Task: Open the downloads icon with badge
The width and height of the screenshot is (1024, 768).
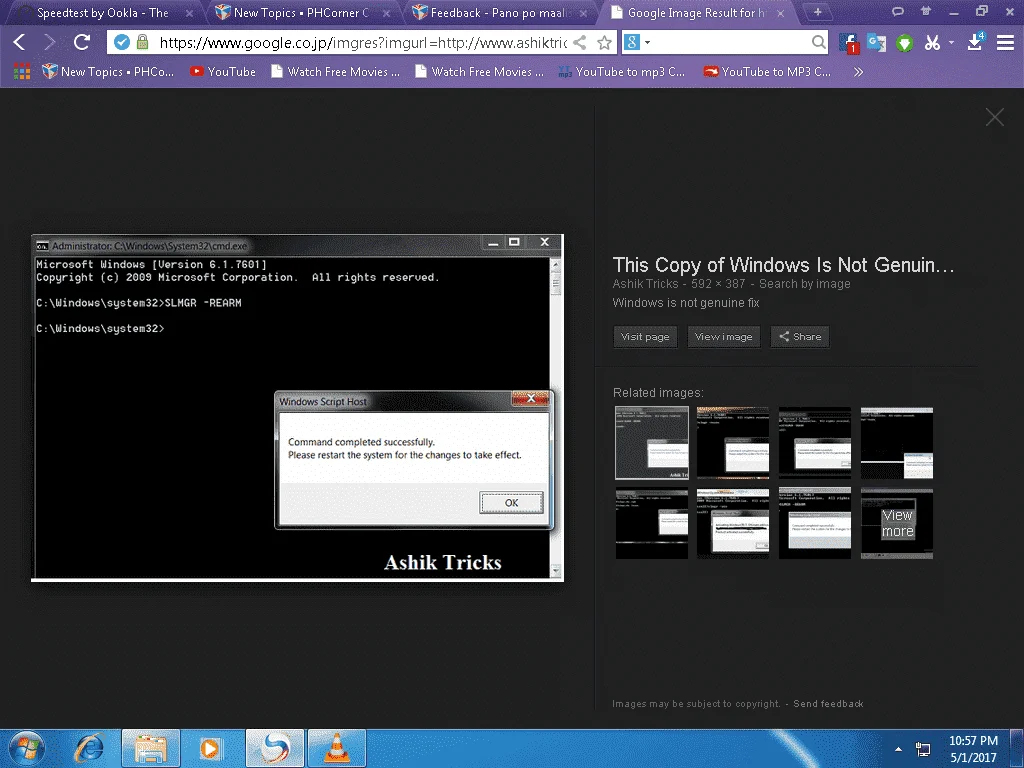Action: [976, 41]
